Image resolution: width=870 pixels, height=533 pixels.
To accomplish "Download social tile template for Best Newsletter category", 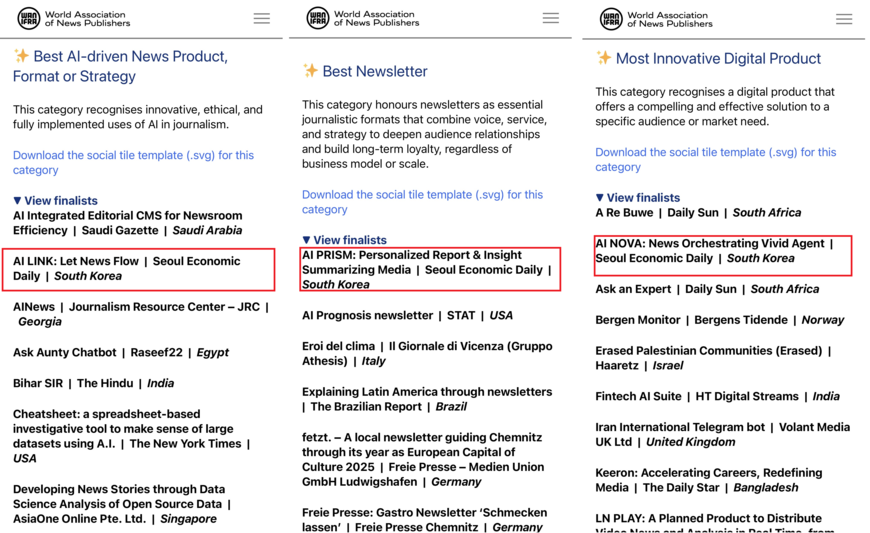I will [422, 202].
